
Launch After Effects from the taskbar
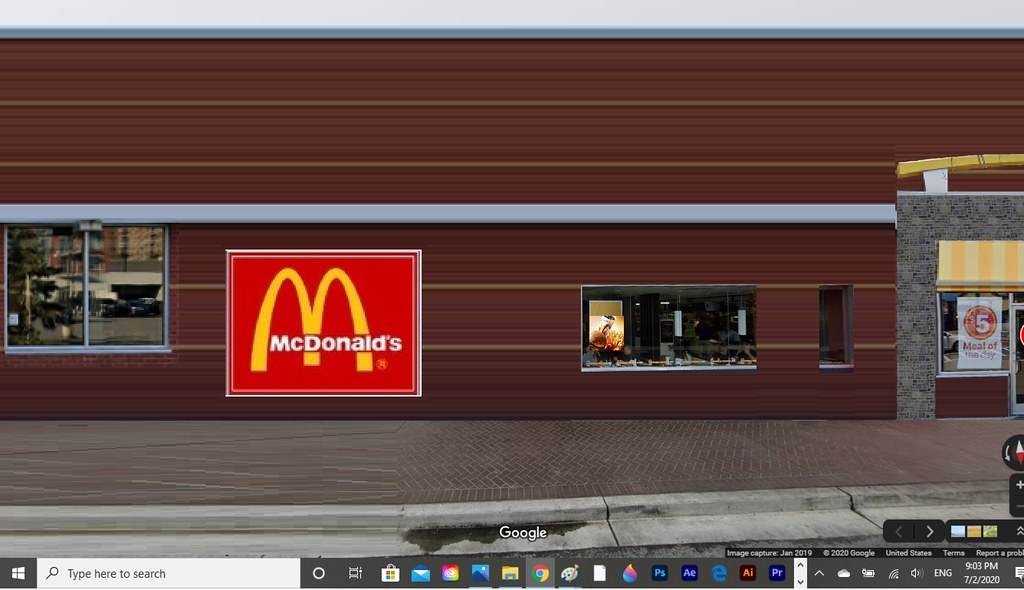[x=689, y=573]
